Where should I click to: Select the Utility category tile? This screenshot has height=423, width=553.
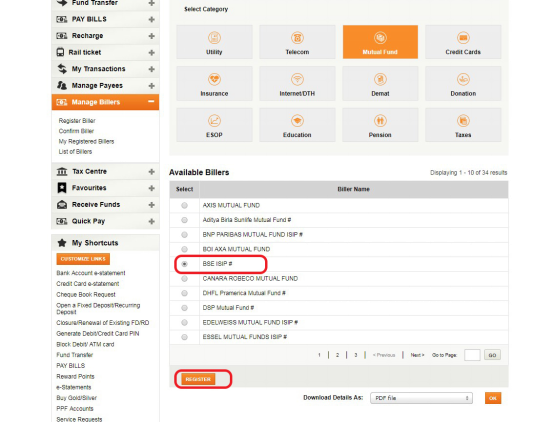pos(214,42)
